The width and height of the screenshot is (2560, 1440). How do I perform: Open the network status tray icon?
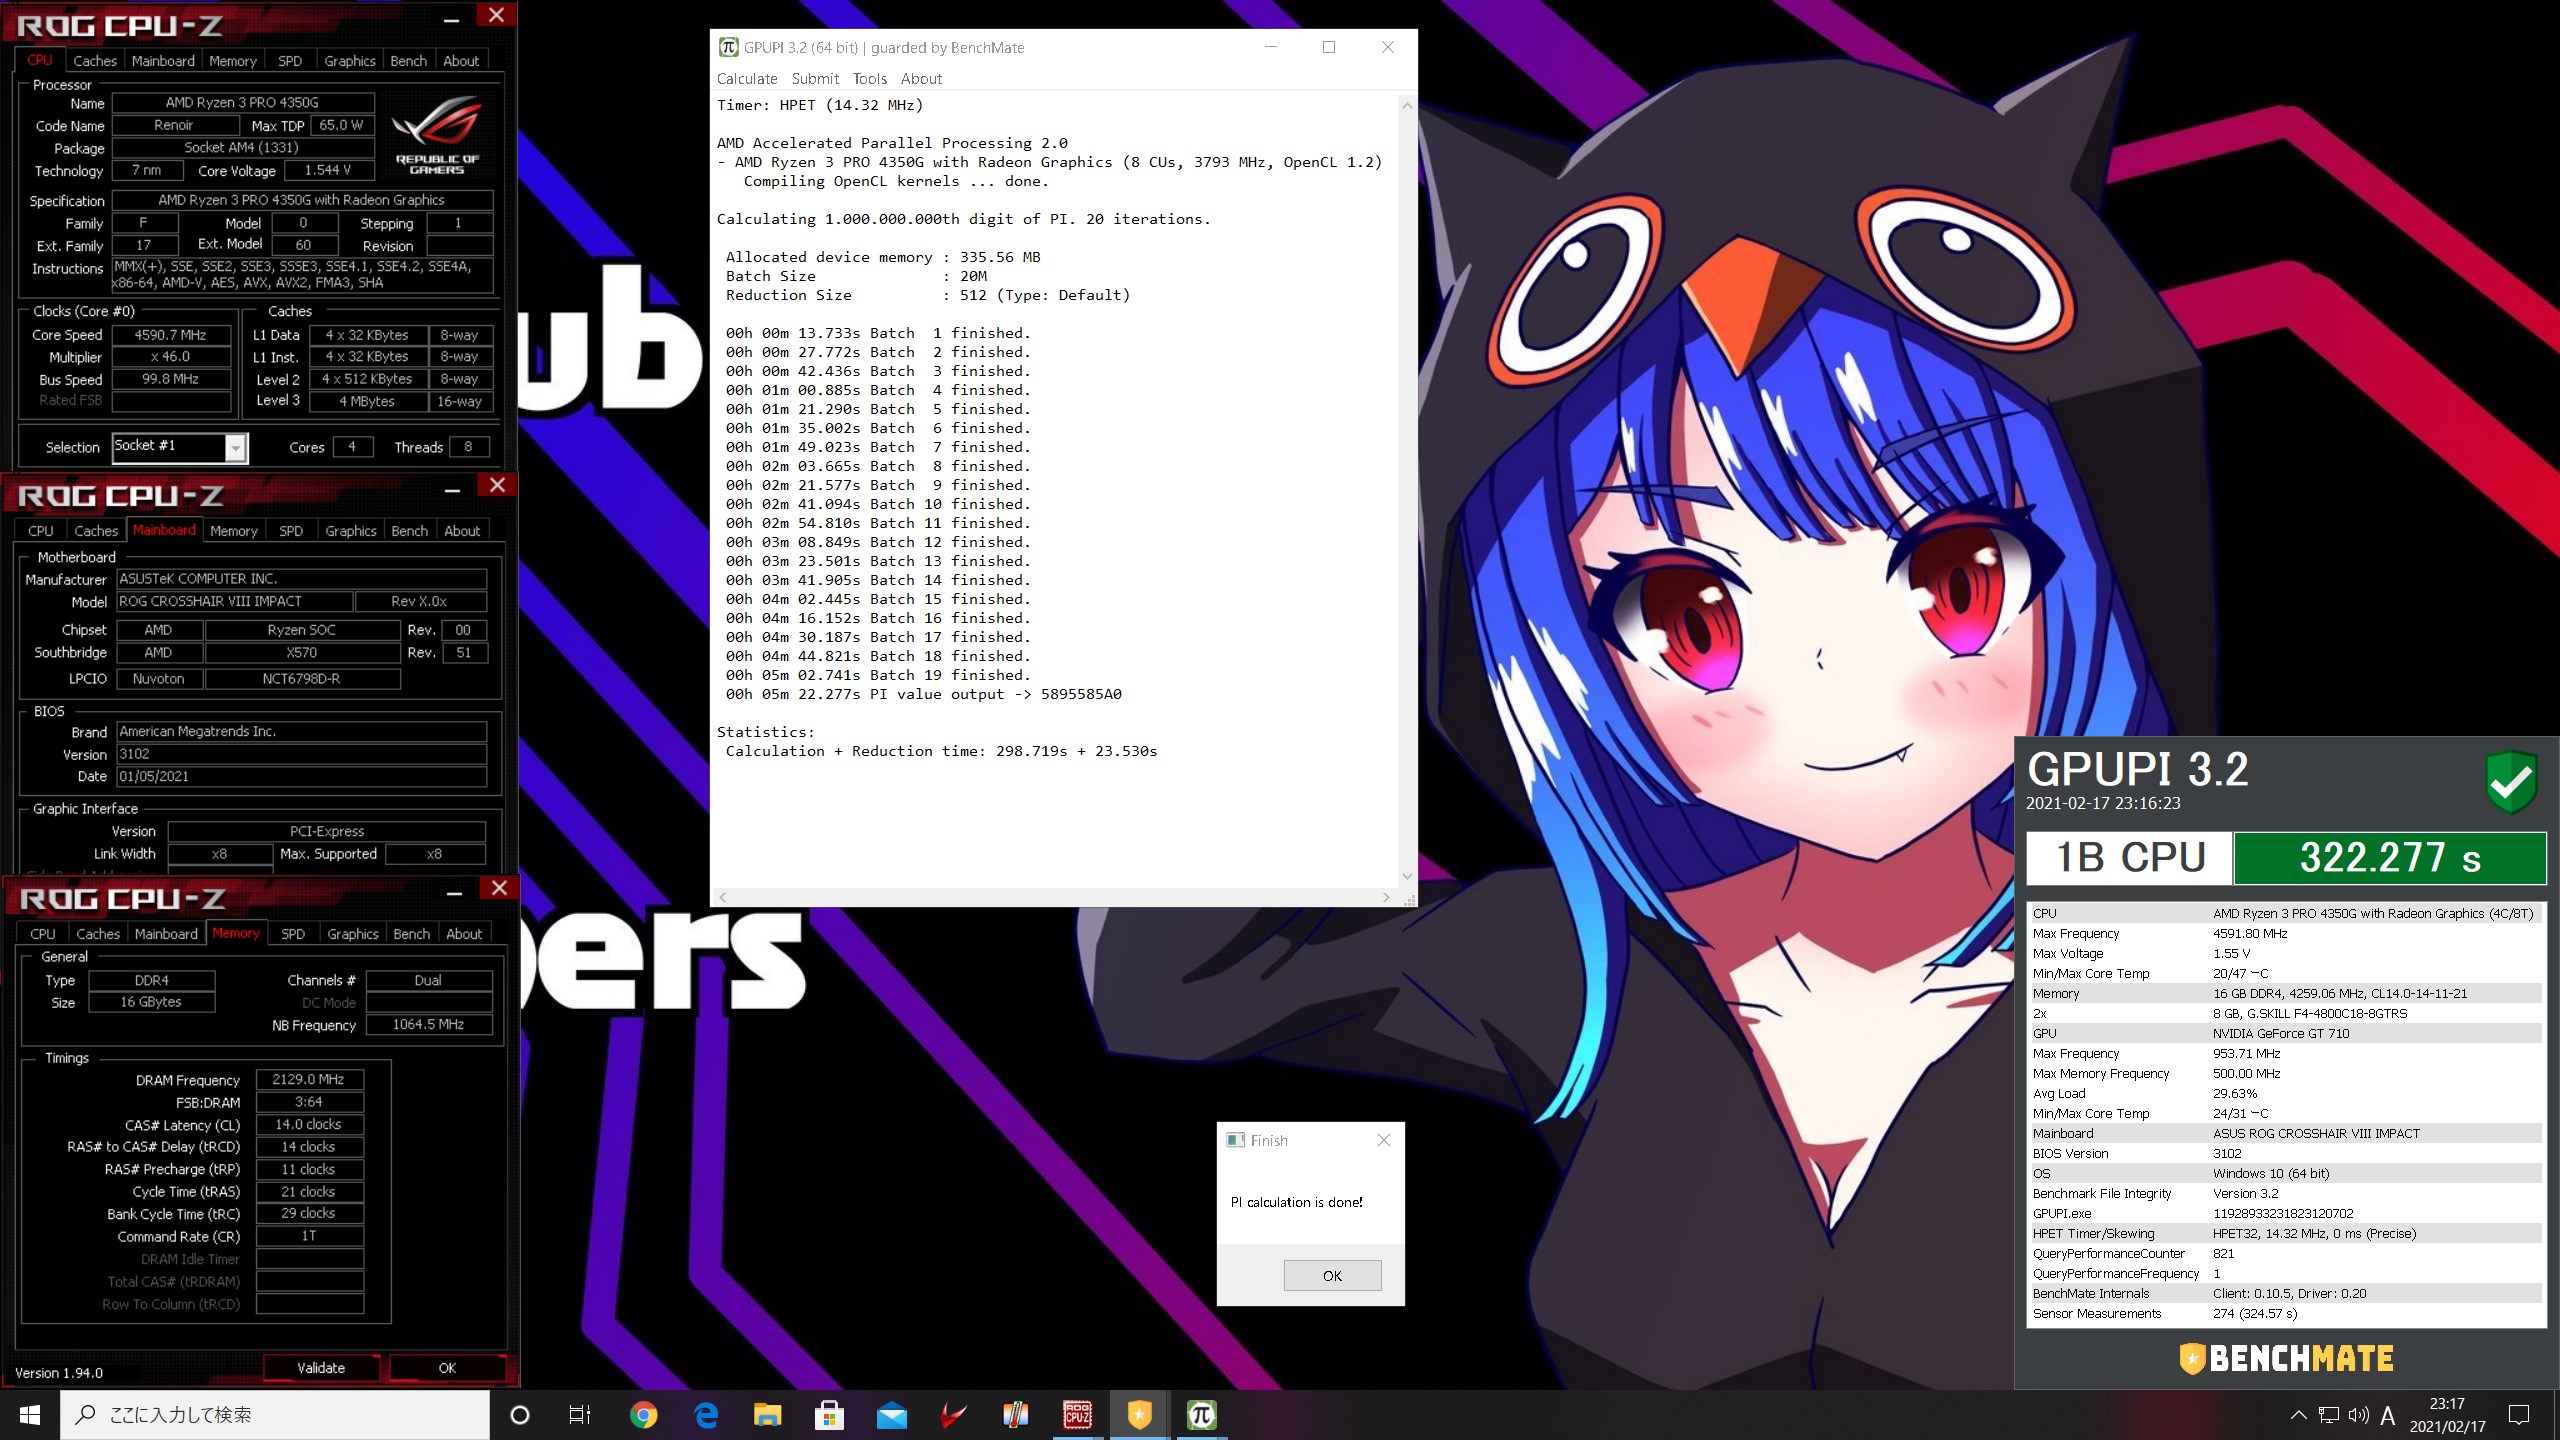click(x=2329, y=1415)
